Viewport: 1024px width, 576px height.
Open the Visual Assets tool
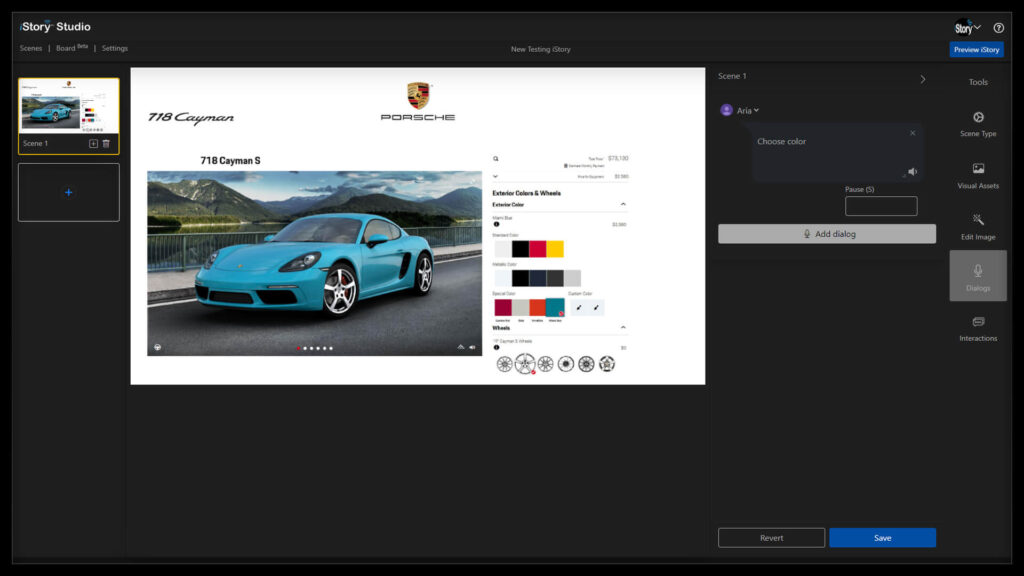coord(978,176)
